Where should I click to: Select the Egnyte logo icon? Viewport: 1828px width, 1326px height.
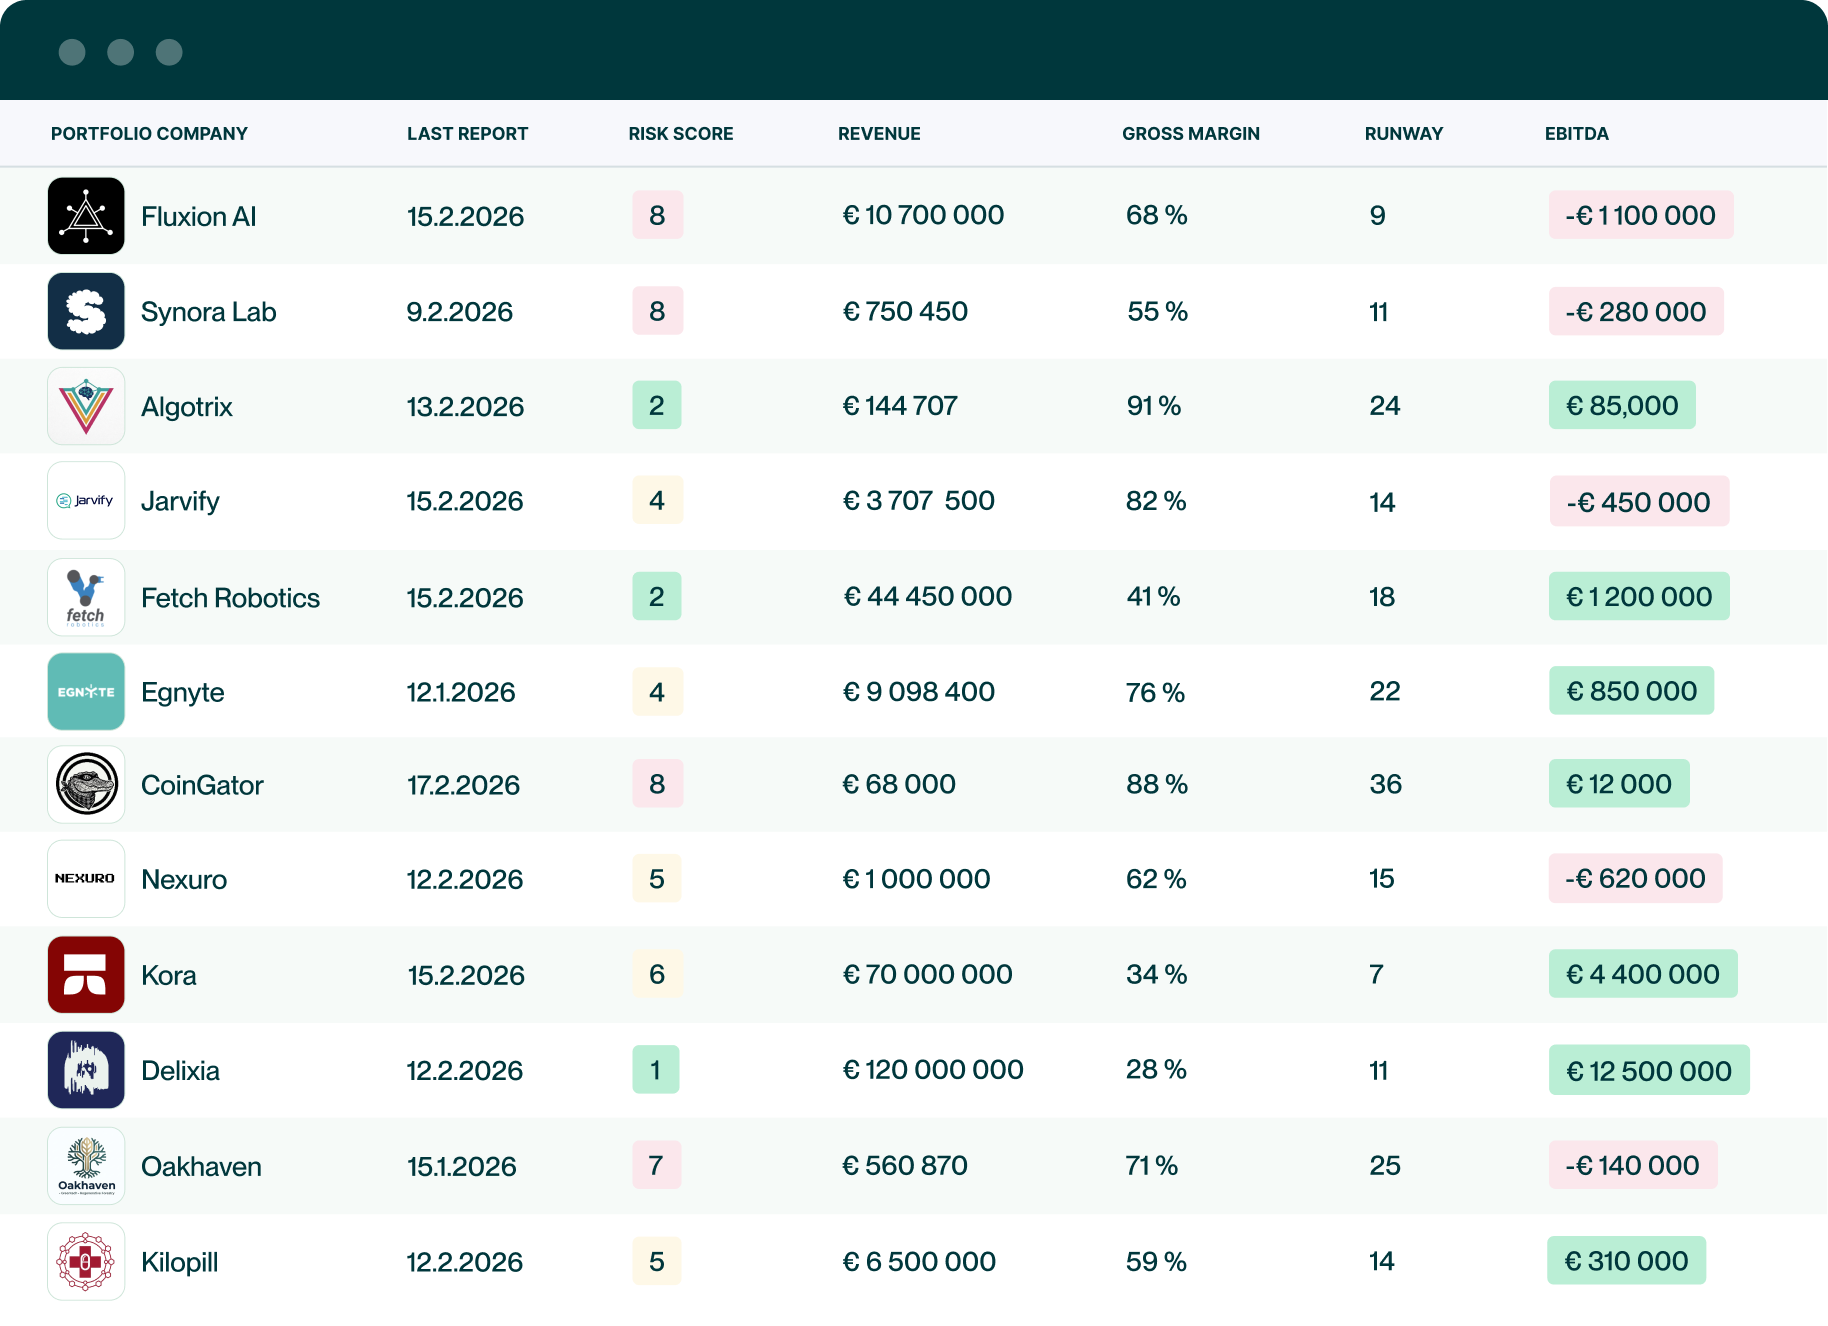86,692
